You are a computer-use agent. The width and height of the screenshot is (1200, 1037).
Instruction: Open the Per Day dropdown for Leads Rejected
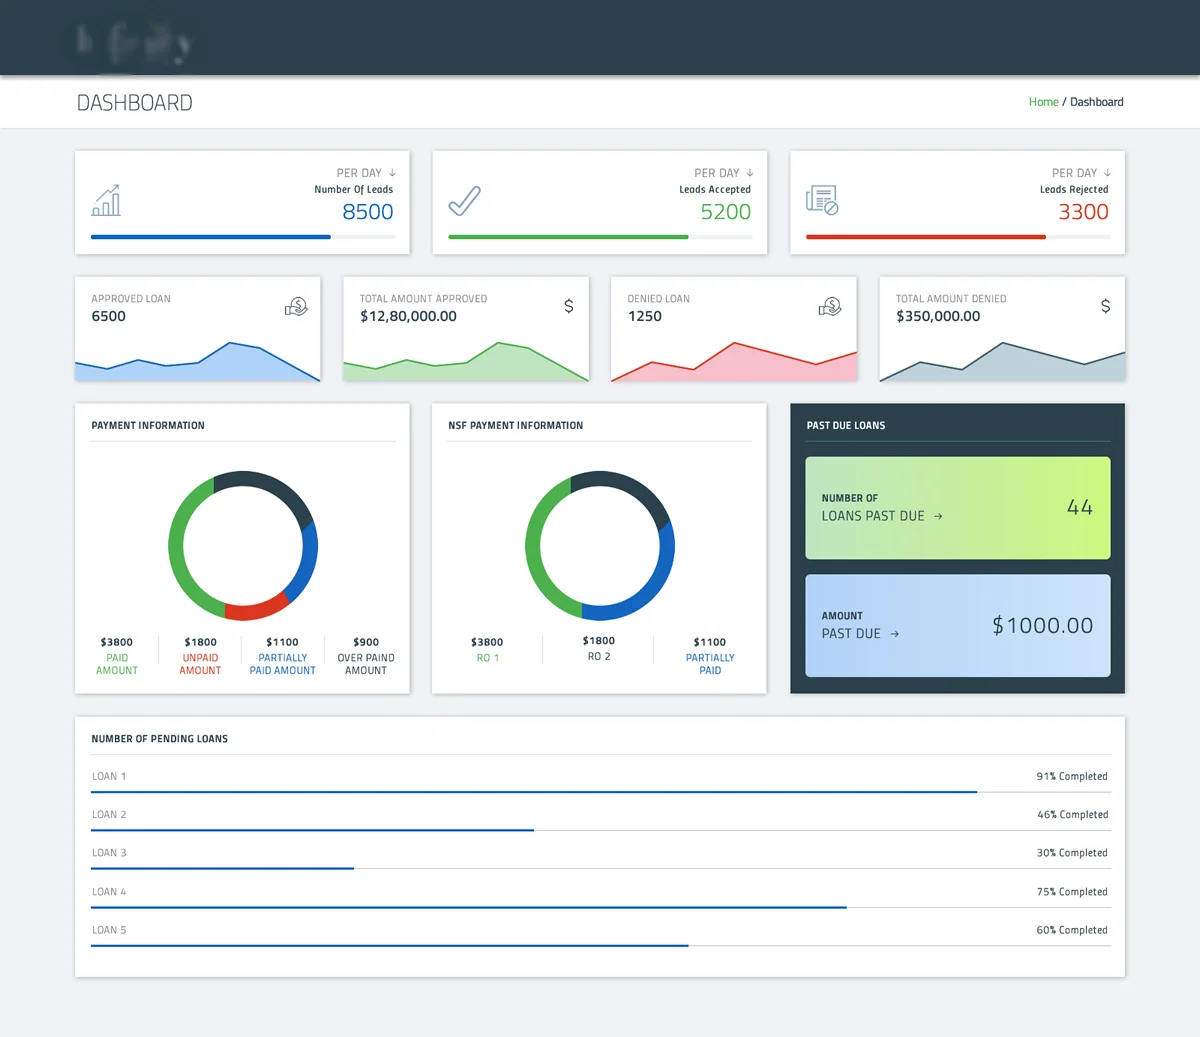click(1081, 173)
